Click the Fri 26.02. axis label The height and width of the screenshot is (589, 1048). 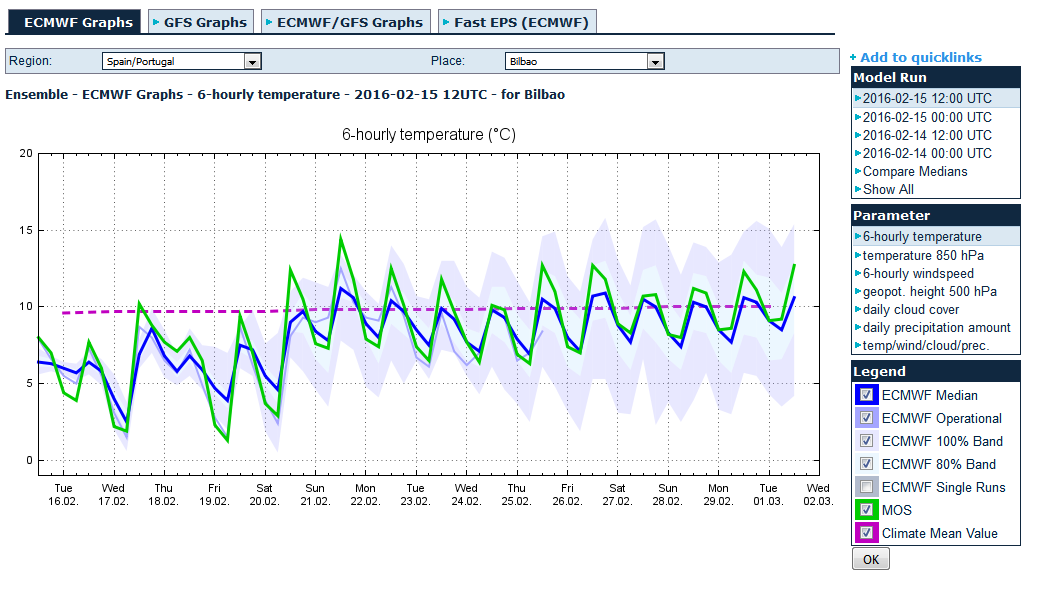tap(567, 495)
